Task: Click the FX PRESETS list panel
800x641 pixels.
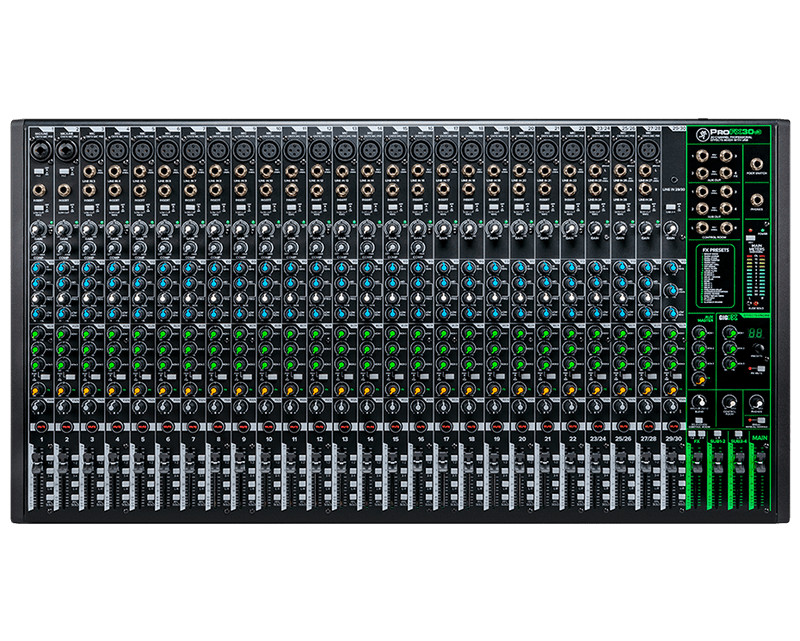Action: (715, 274)
